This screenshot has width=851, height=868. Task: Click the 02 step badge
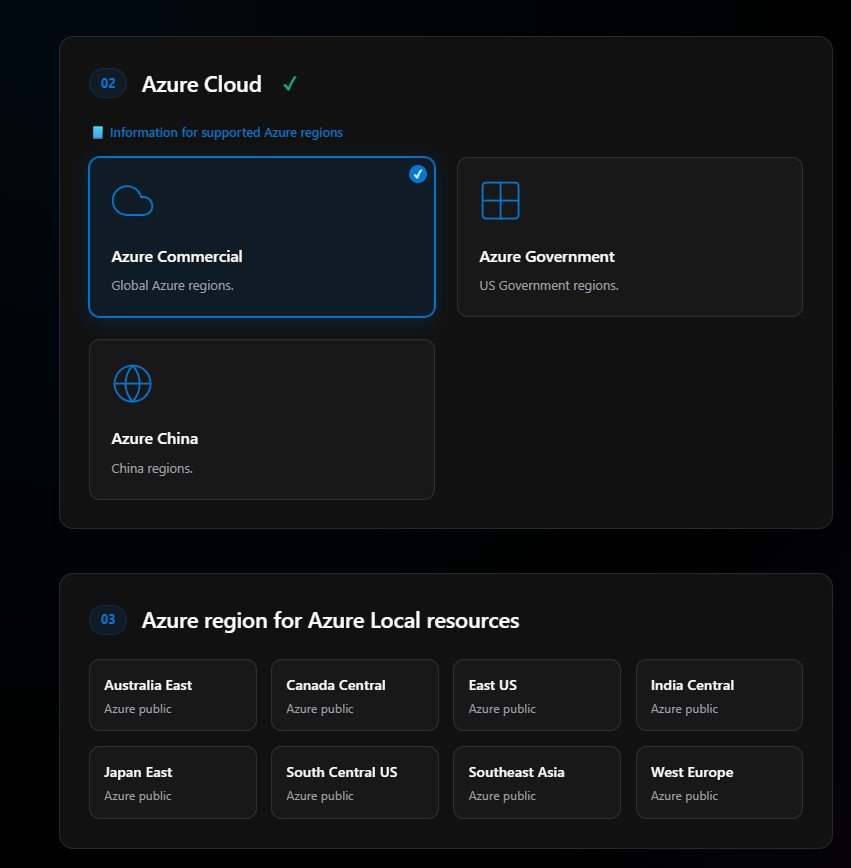click(108, 83)
